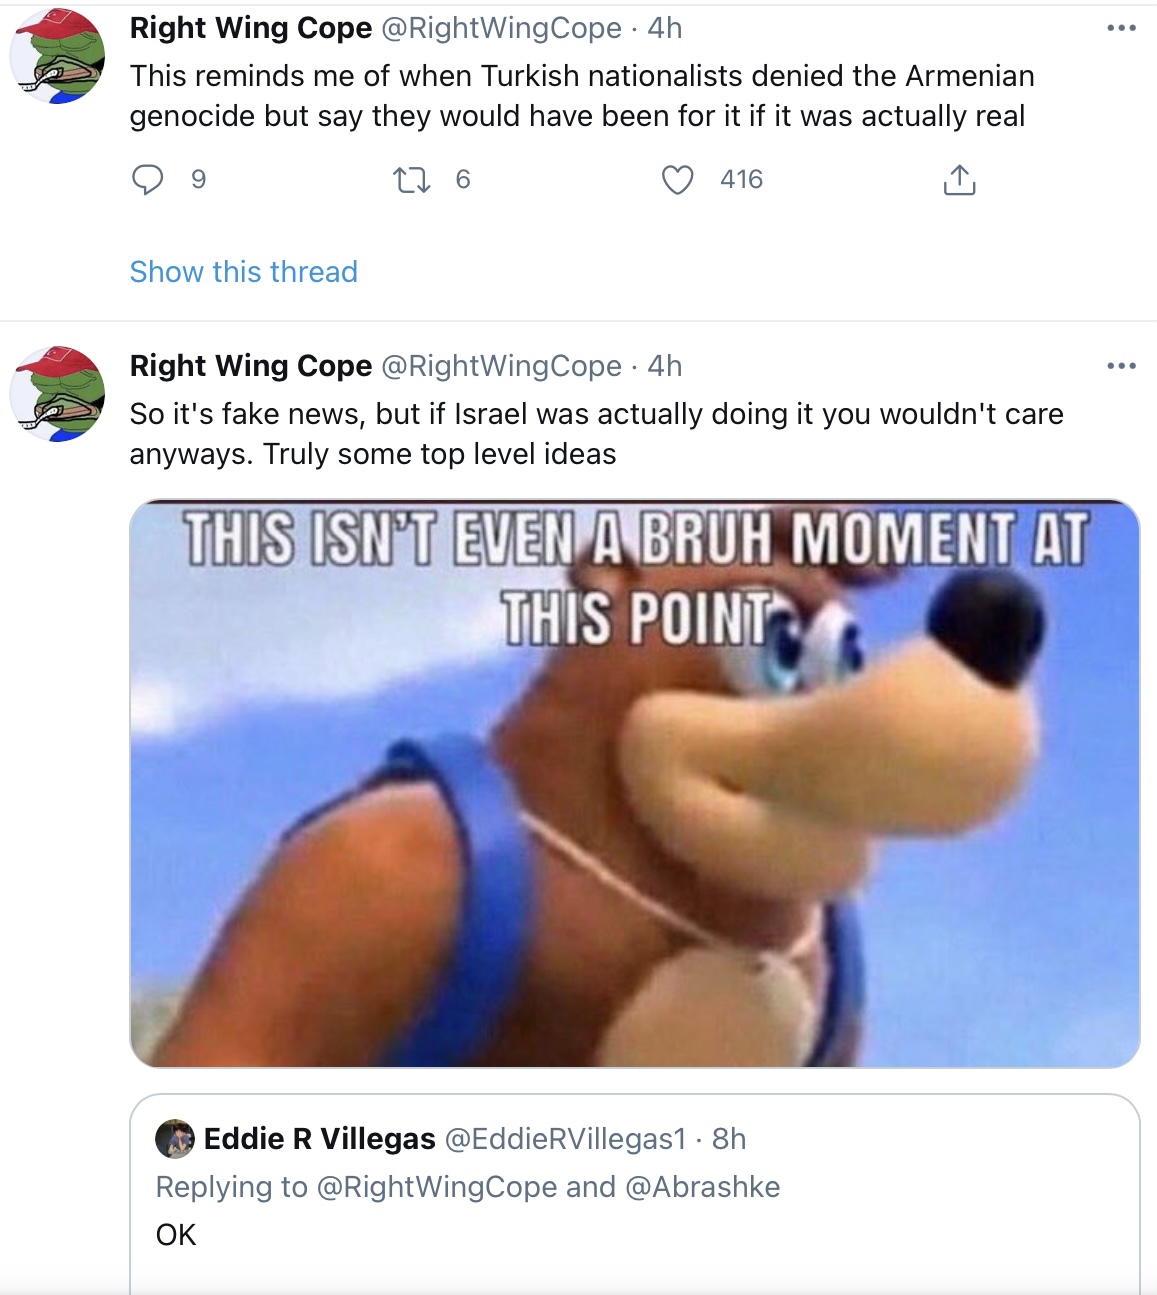This screenshot has width=1157, height=1295.
Task: Open more options on fake news tweet
Action: pos(1122,366)
